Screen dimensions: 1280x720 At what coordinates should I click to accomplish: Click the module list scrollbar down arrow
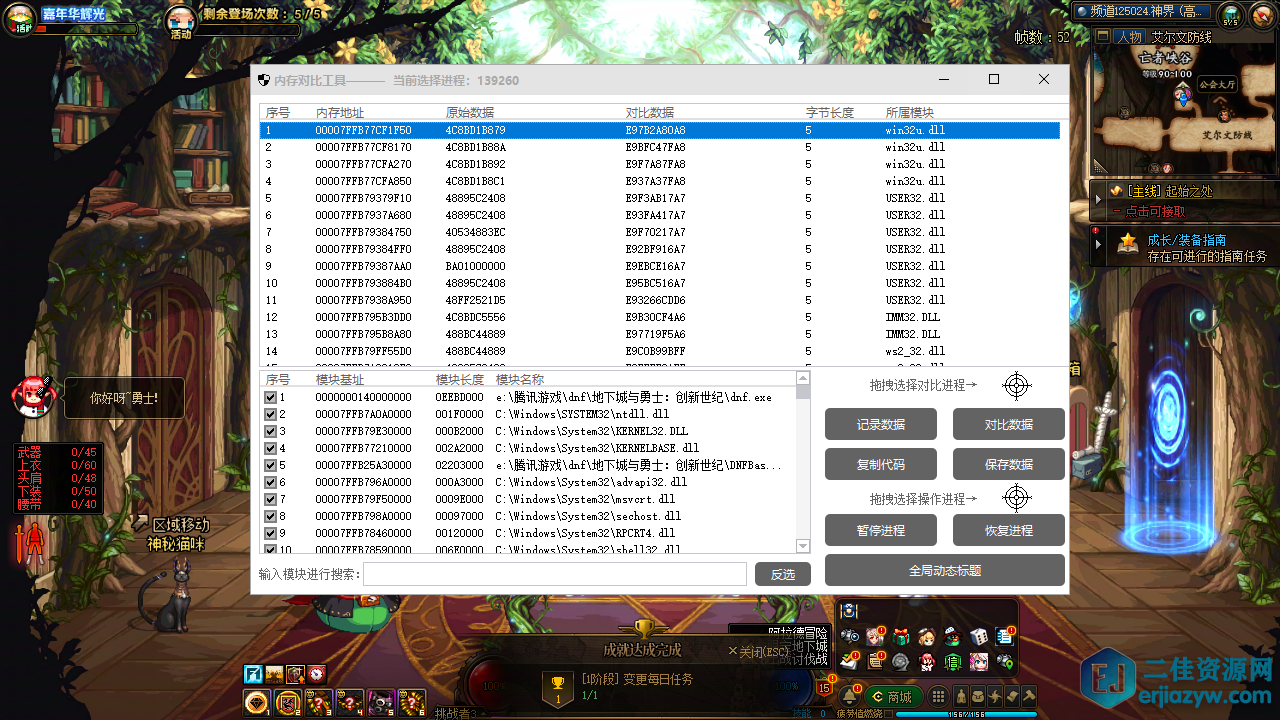click(803, 546)
